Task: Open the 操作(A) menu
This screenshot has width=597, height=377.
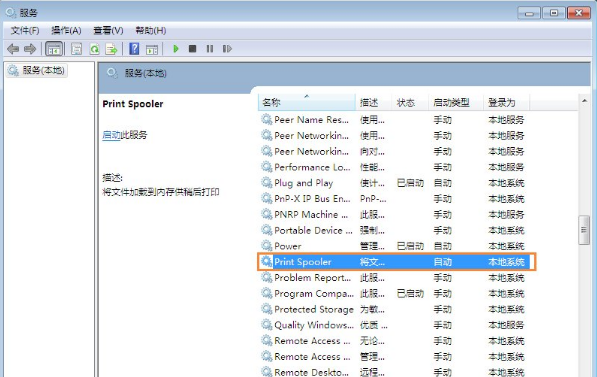Action: pos(66,30)
